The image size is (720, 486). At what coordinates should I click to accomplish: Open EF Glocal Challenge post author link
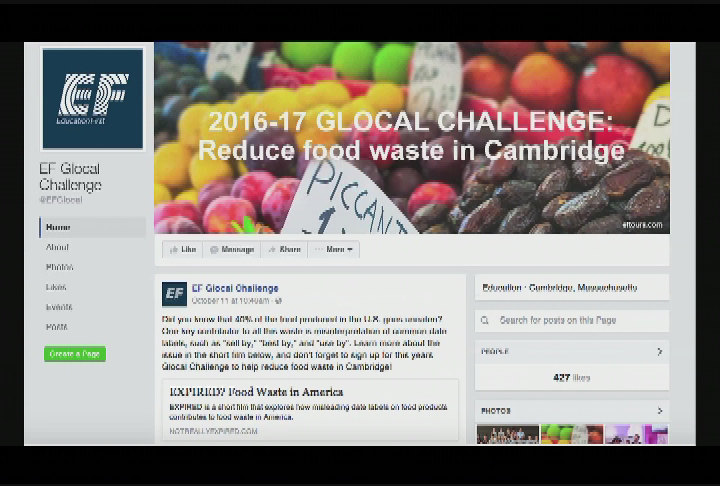(x=235, y=288)
